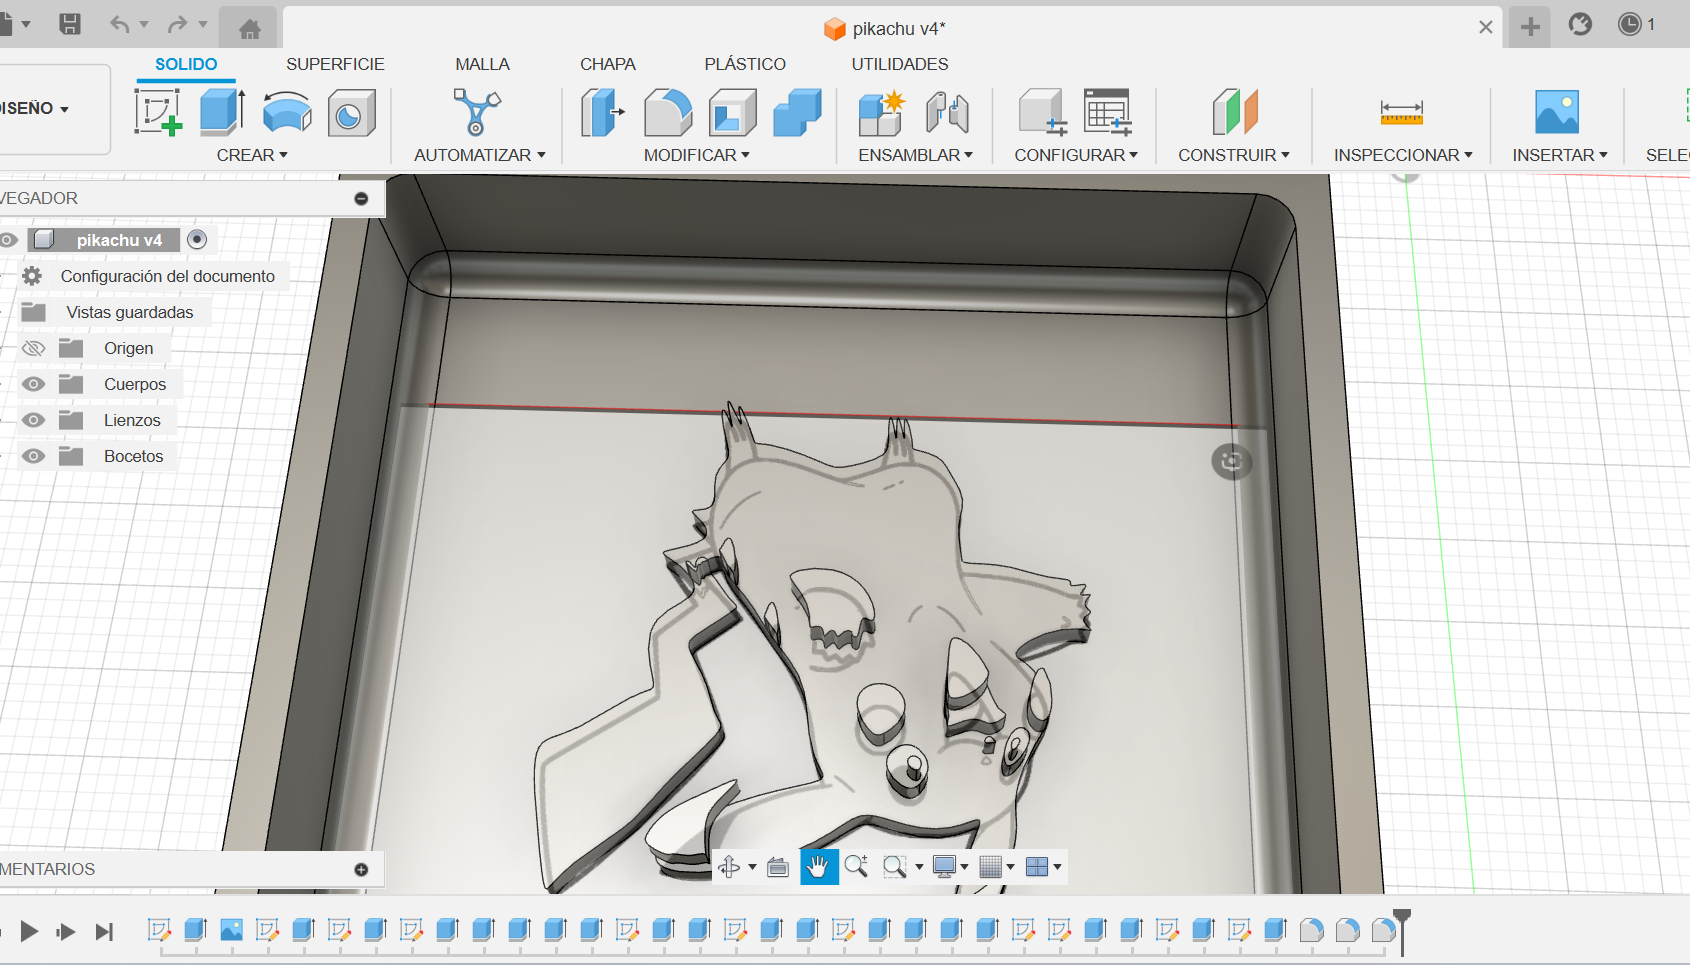Switch to the SUPERFICIE tab
The image size is (1690, 965).
tap(335, 64)
